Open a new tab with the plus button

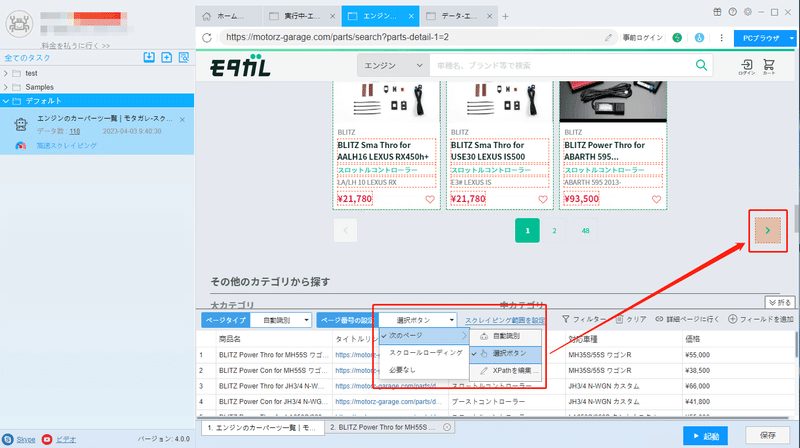pos(505,16)
